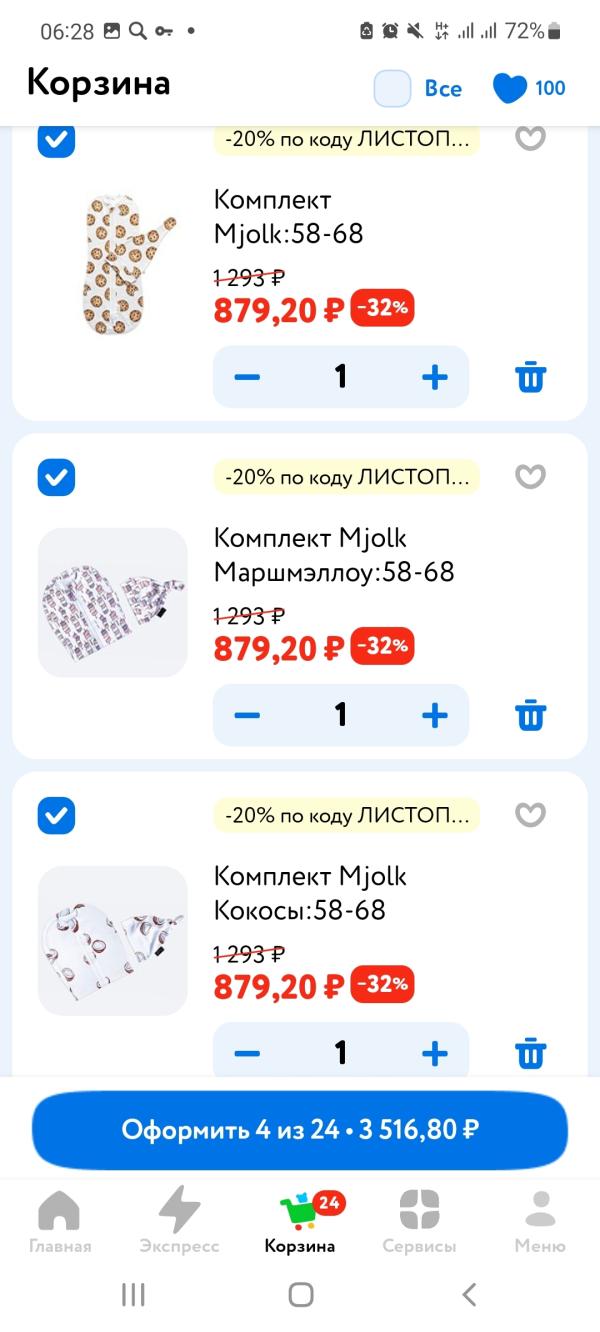Add Mjolk Маршмэллоу set to favorites heart
The height and width of the screenshot is (1332, 600).
(x=530, y=477)
